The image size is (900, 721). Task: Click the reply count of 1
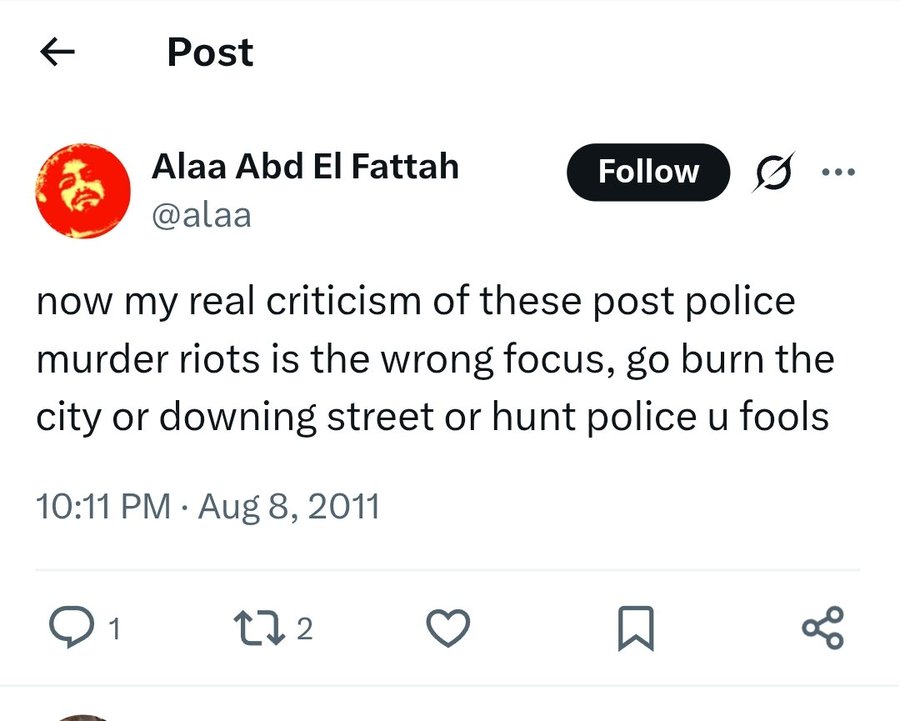pyautogui.click(x=115, y=629)
